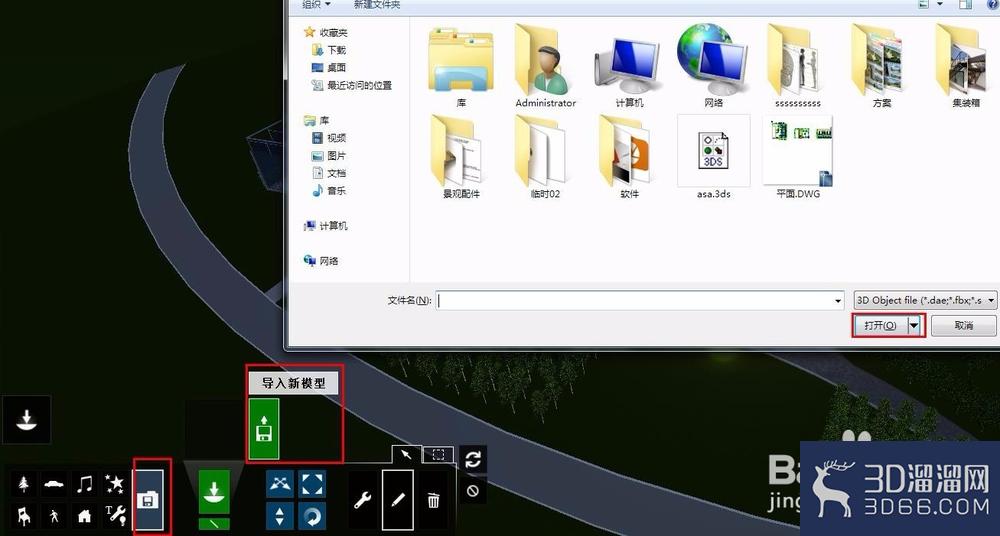Select 下载 in the navigation pane
The width and height of the screenshot is (1000, 536).
(329, 50)
